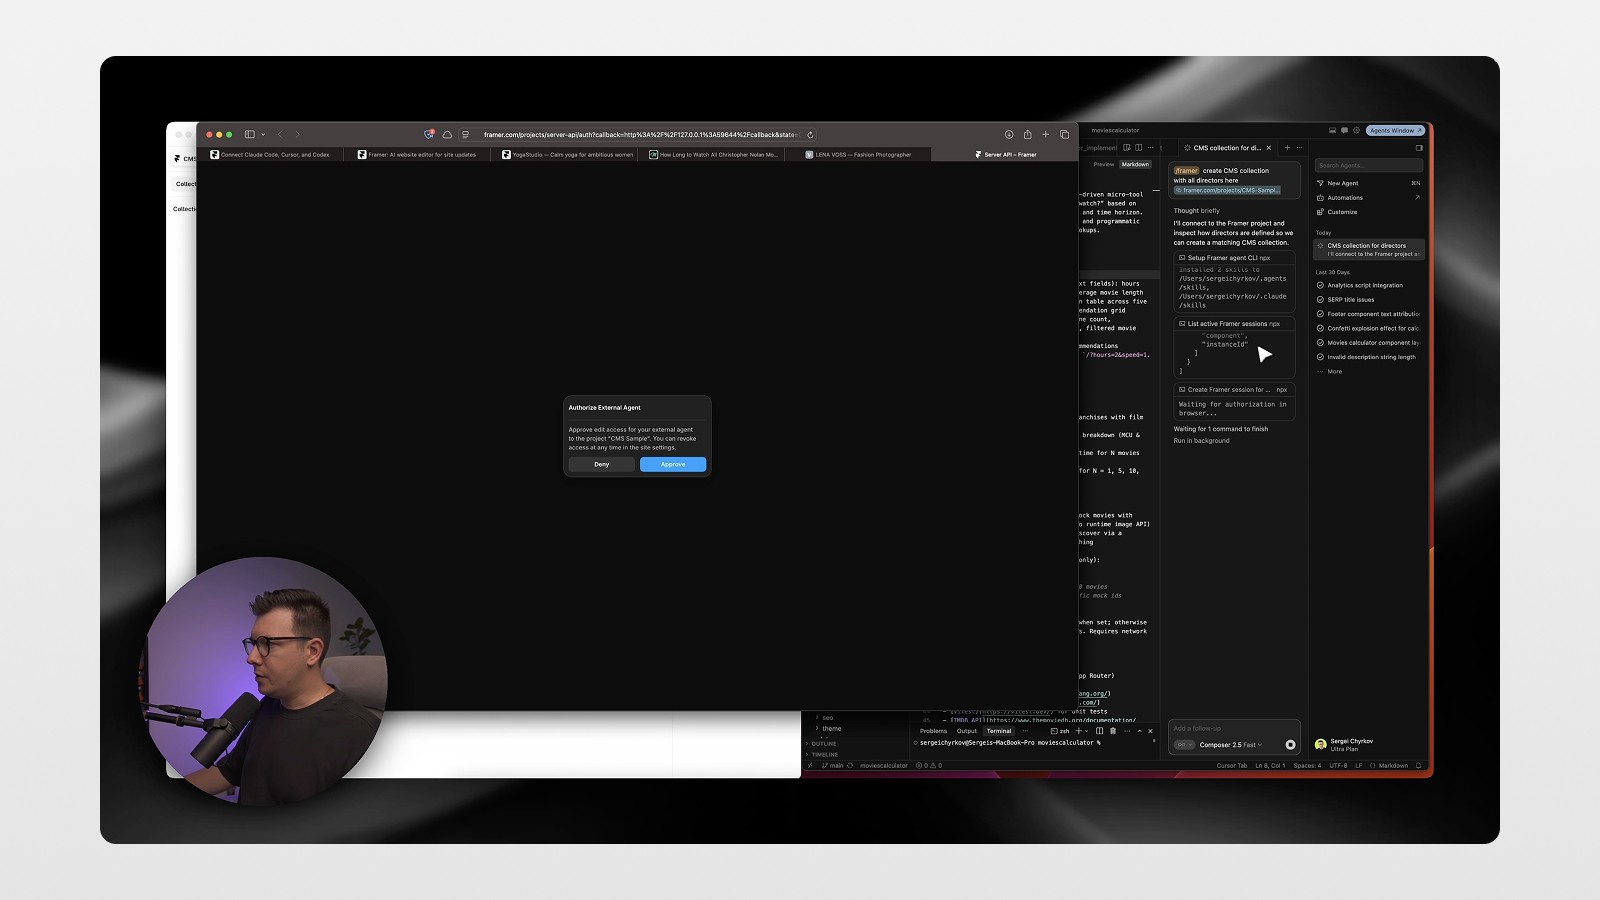Click the Add a follow-up field
This screenshot has width=1600, height=900.
tap(1234, 728)
